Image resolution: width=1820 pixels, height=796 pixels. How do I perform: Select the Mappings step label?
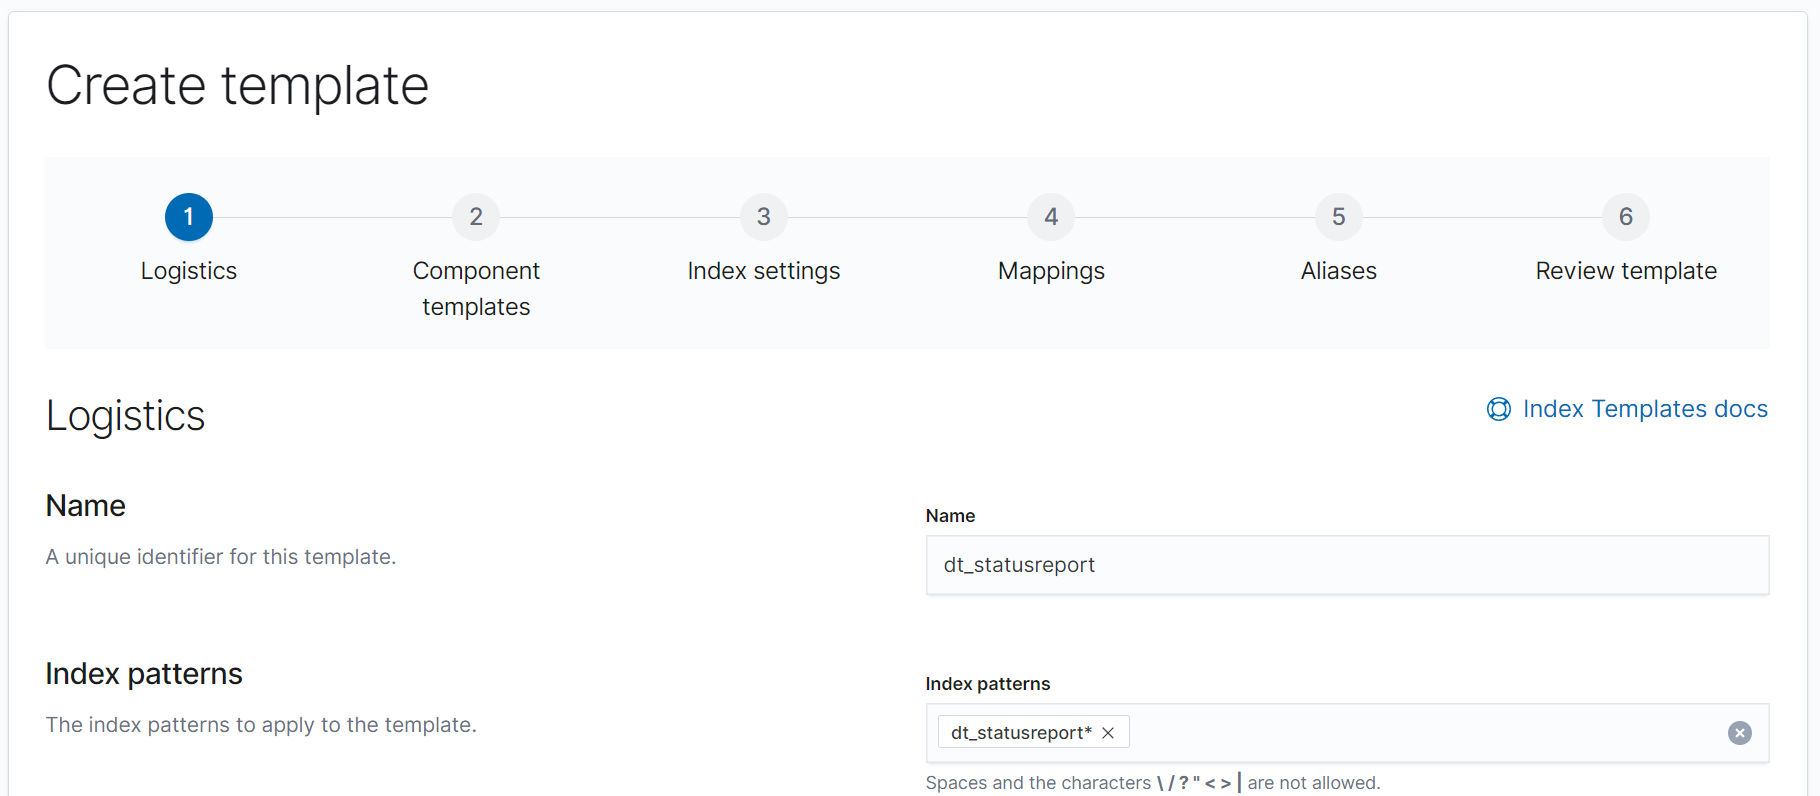[x=1051, y=271]
